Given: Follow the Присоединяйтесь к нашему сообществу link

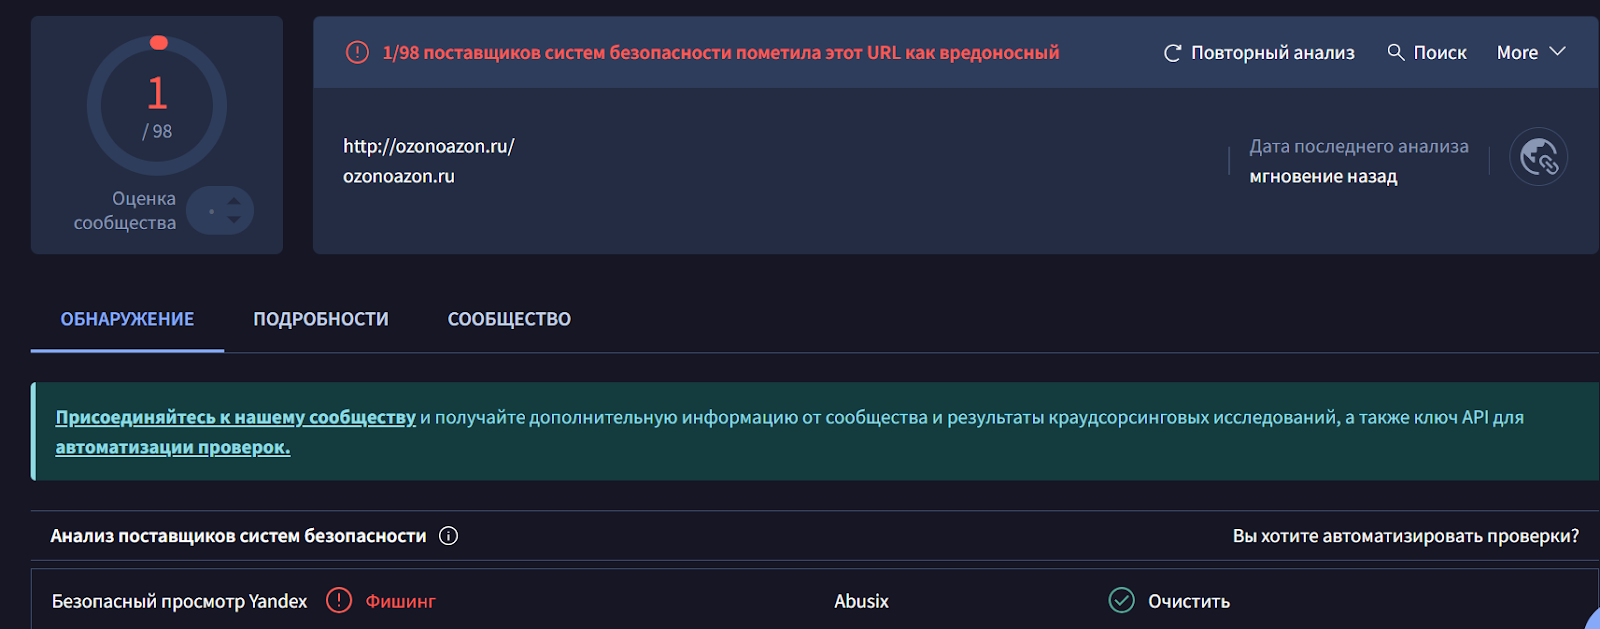Looking at the screenshot, I should (x=235, y=417).
